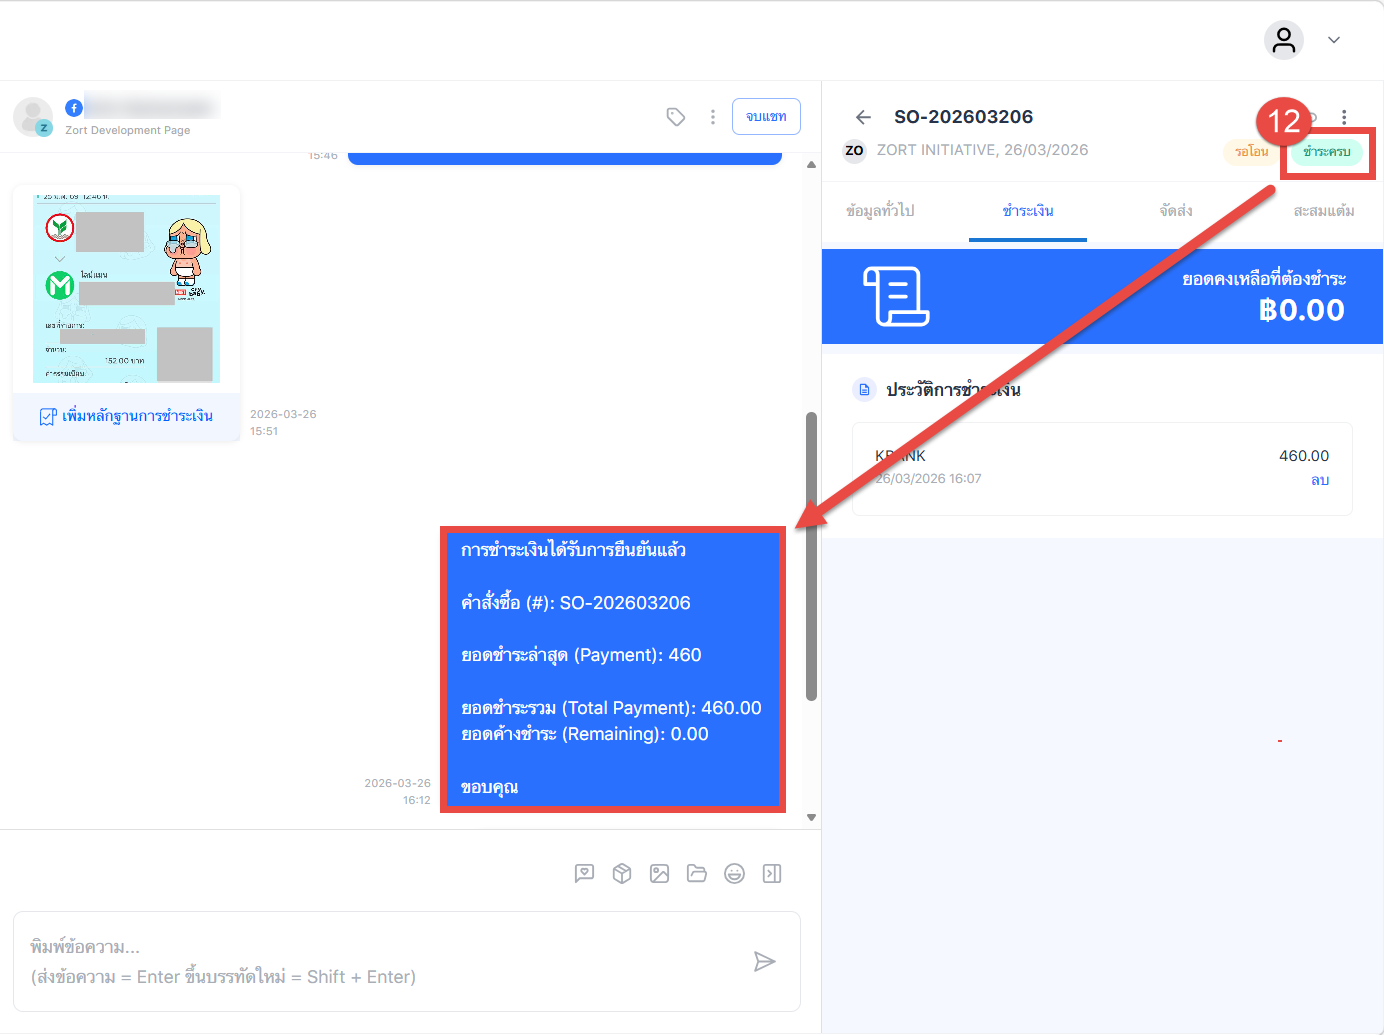
Task: Click ลบ link on KBANK payment
Action: [x=1320, y=481]
